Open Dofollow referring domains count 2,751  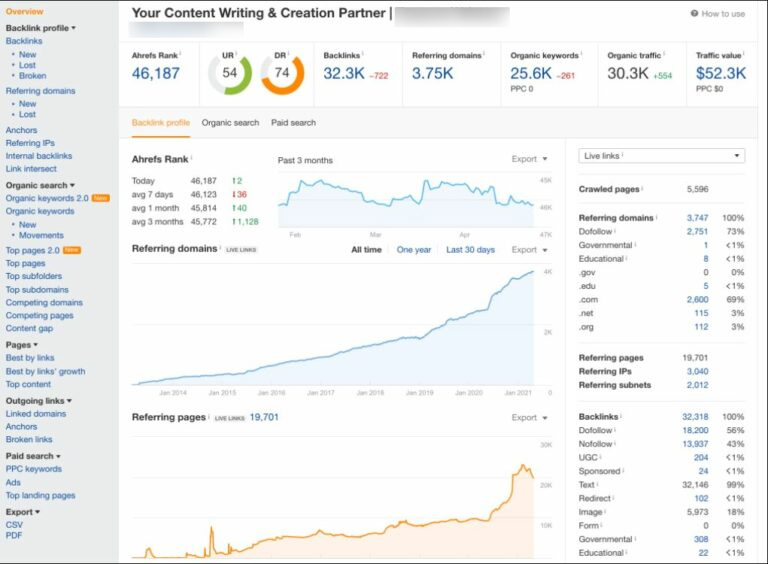697,232
